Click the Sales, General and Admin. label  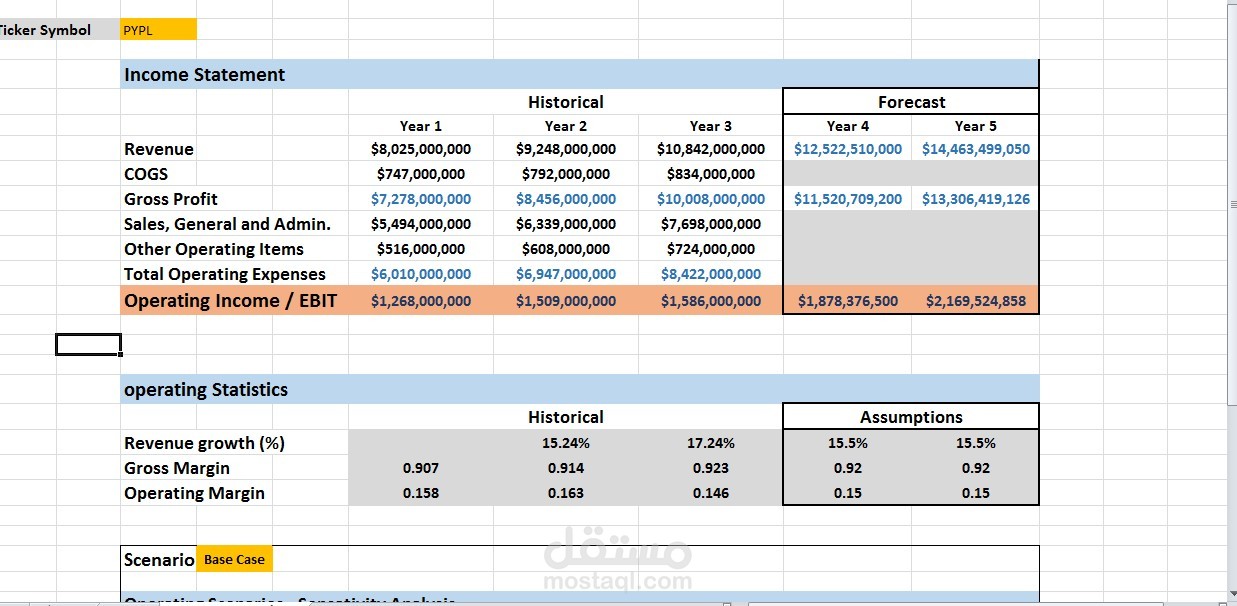point(227,224)
